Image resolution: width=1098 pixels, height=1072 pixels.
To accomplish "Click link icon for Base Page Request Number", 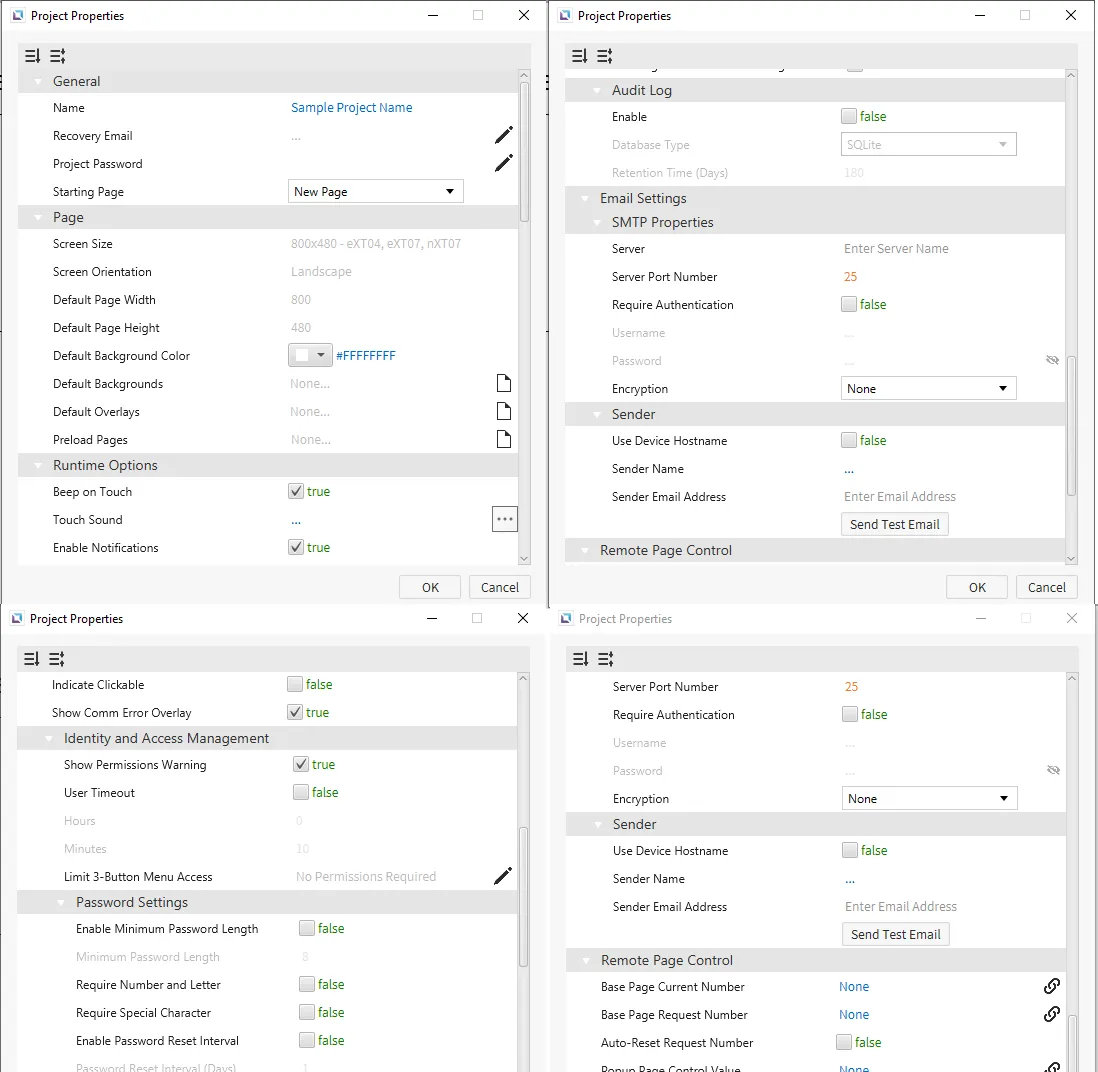I will click(1051, 1014).
